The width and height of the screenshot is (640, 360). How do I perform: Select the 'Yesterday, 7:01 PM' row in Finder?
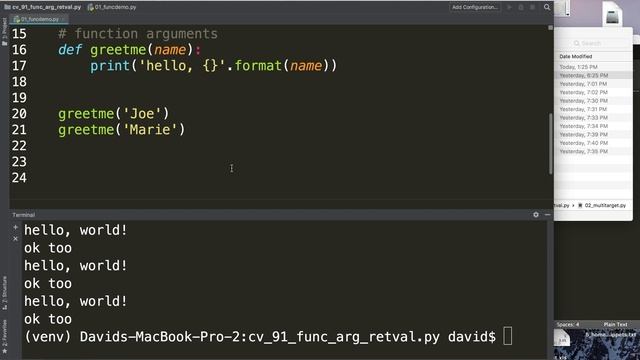pyautogui.click(x=593, y=84)
